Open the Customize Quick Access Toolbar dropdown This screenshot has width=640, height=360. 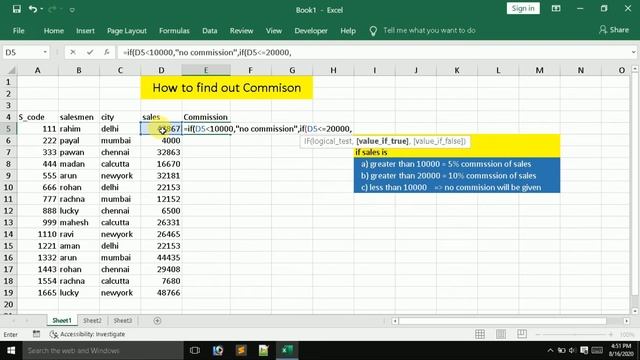(x=72, y=9)
